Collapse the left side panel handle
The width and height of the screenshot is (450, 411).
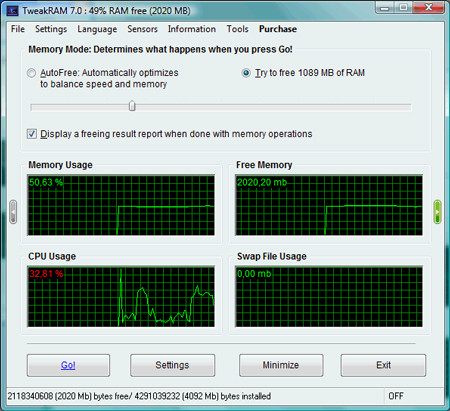pos(13,212)
